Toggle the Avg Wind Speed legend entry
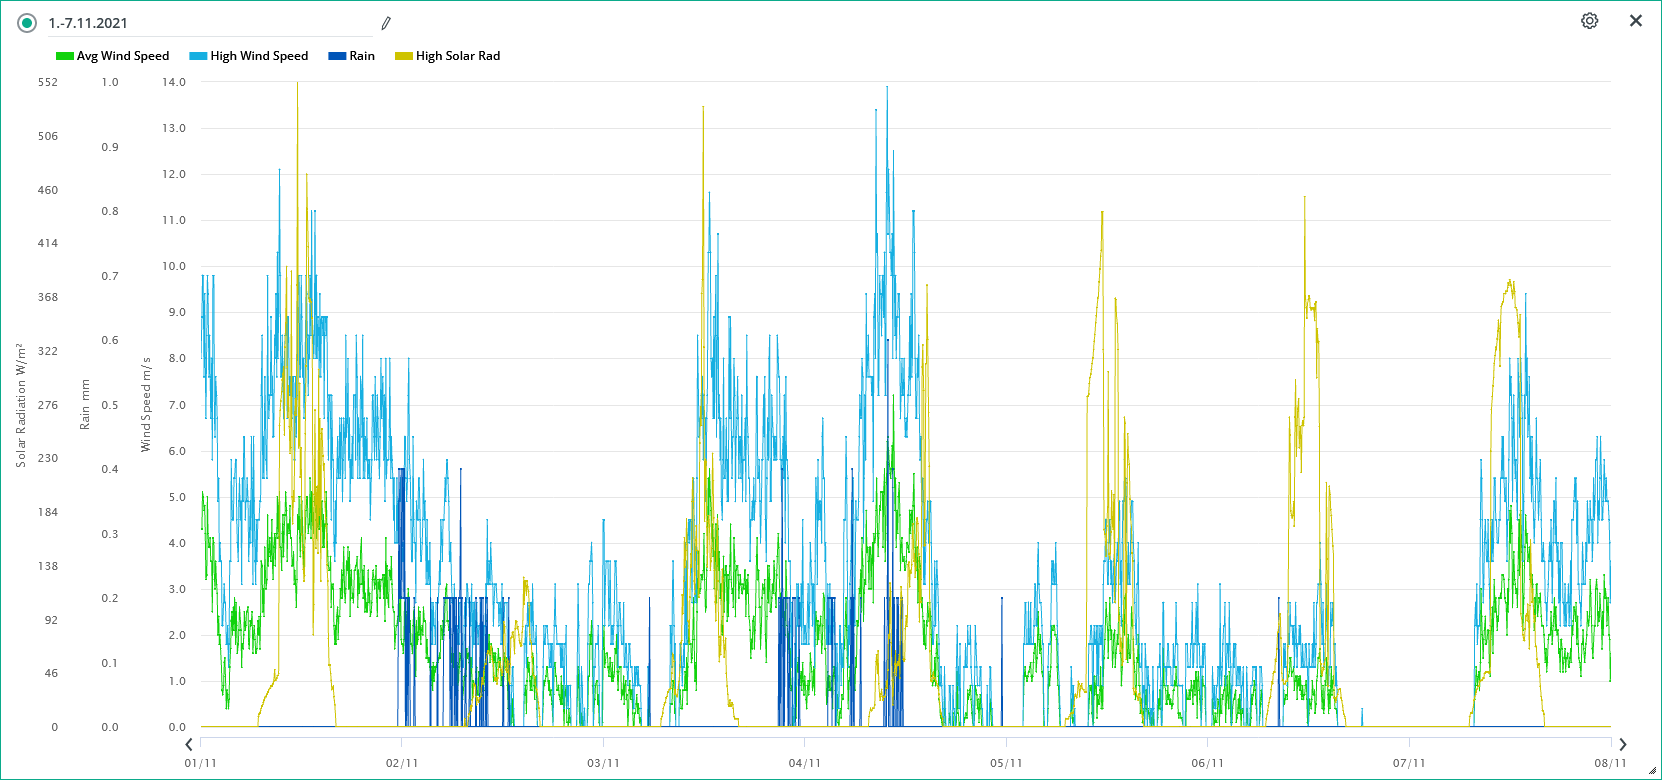This screenshot has height=780, width=1662. tap(113, 56)
